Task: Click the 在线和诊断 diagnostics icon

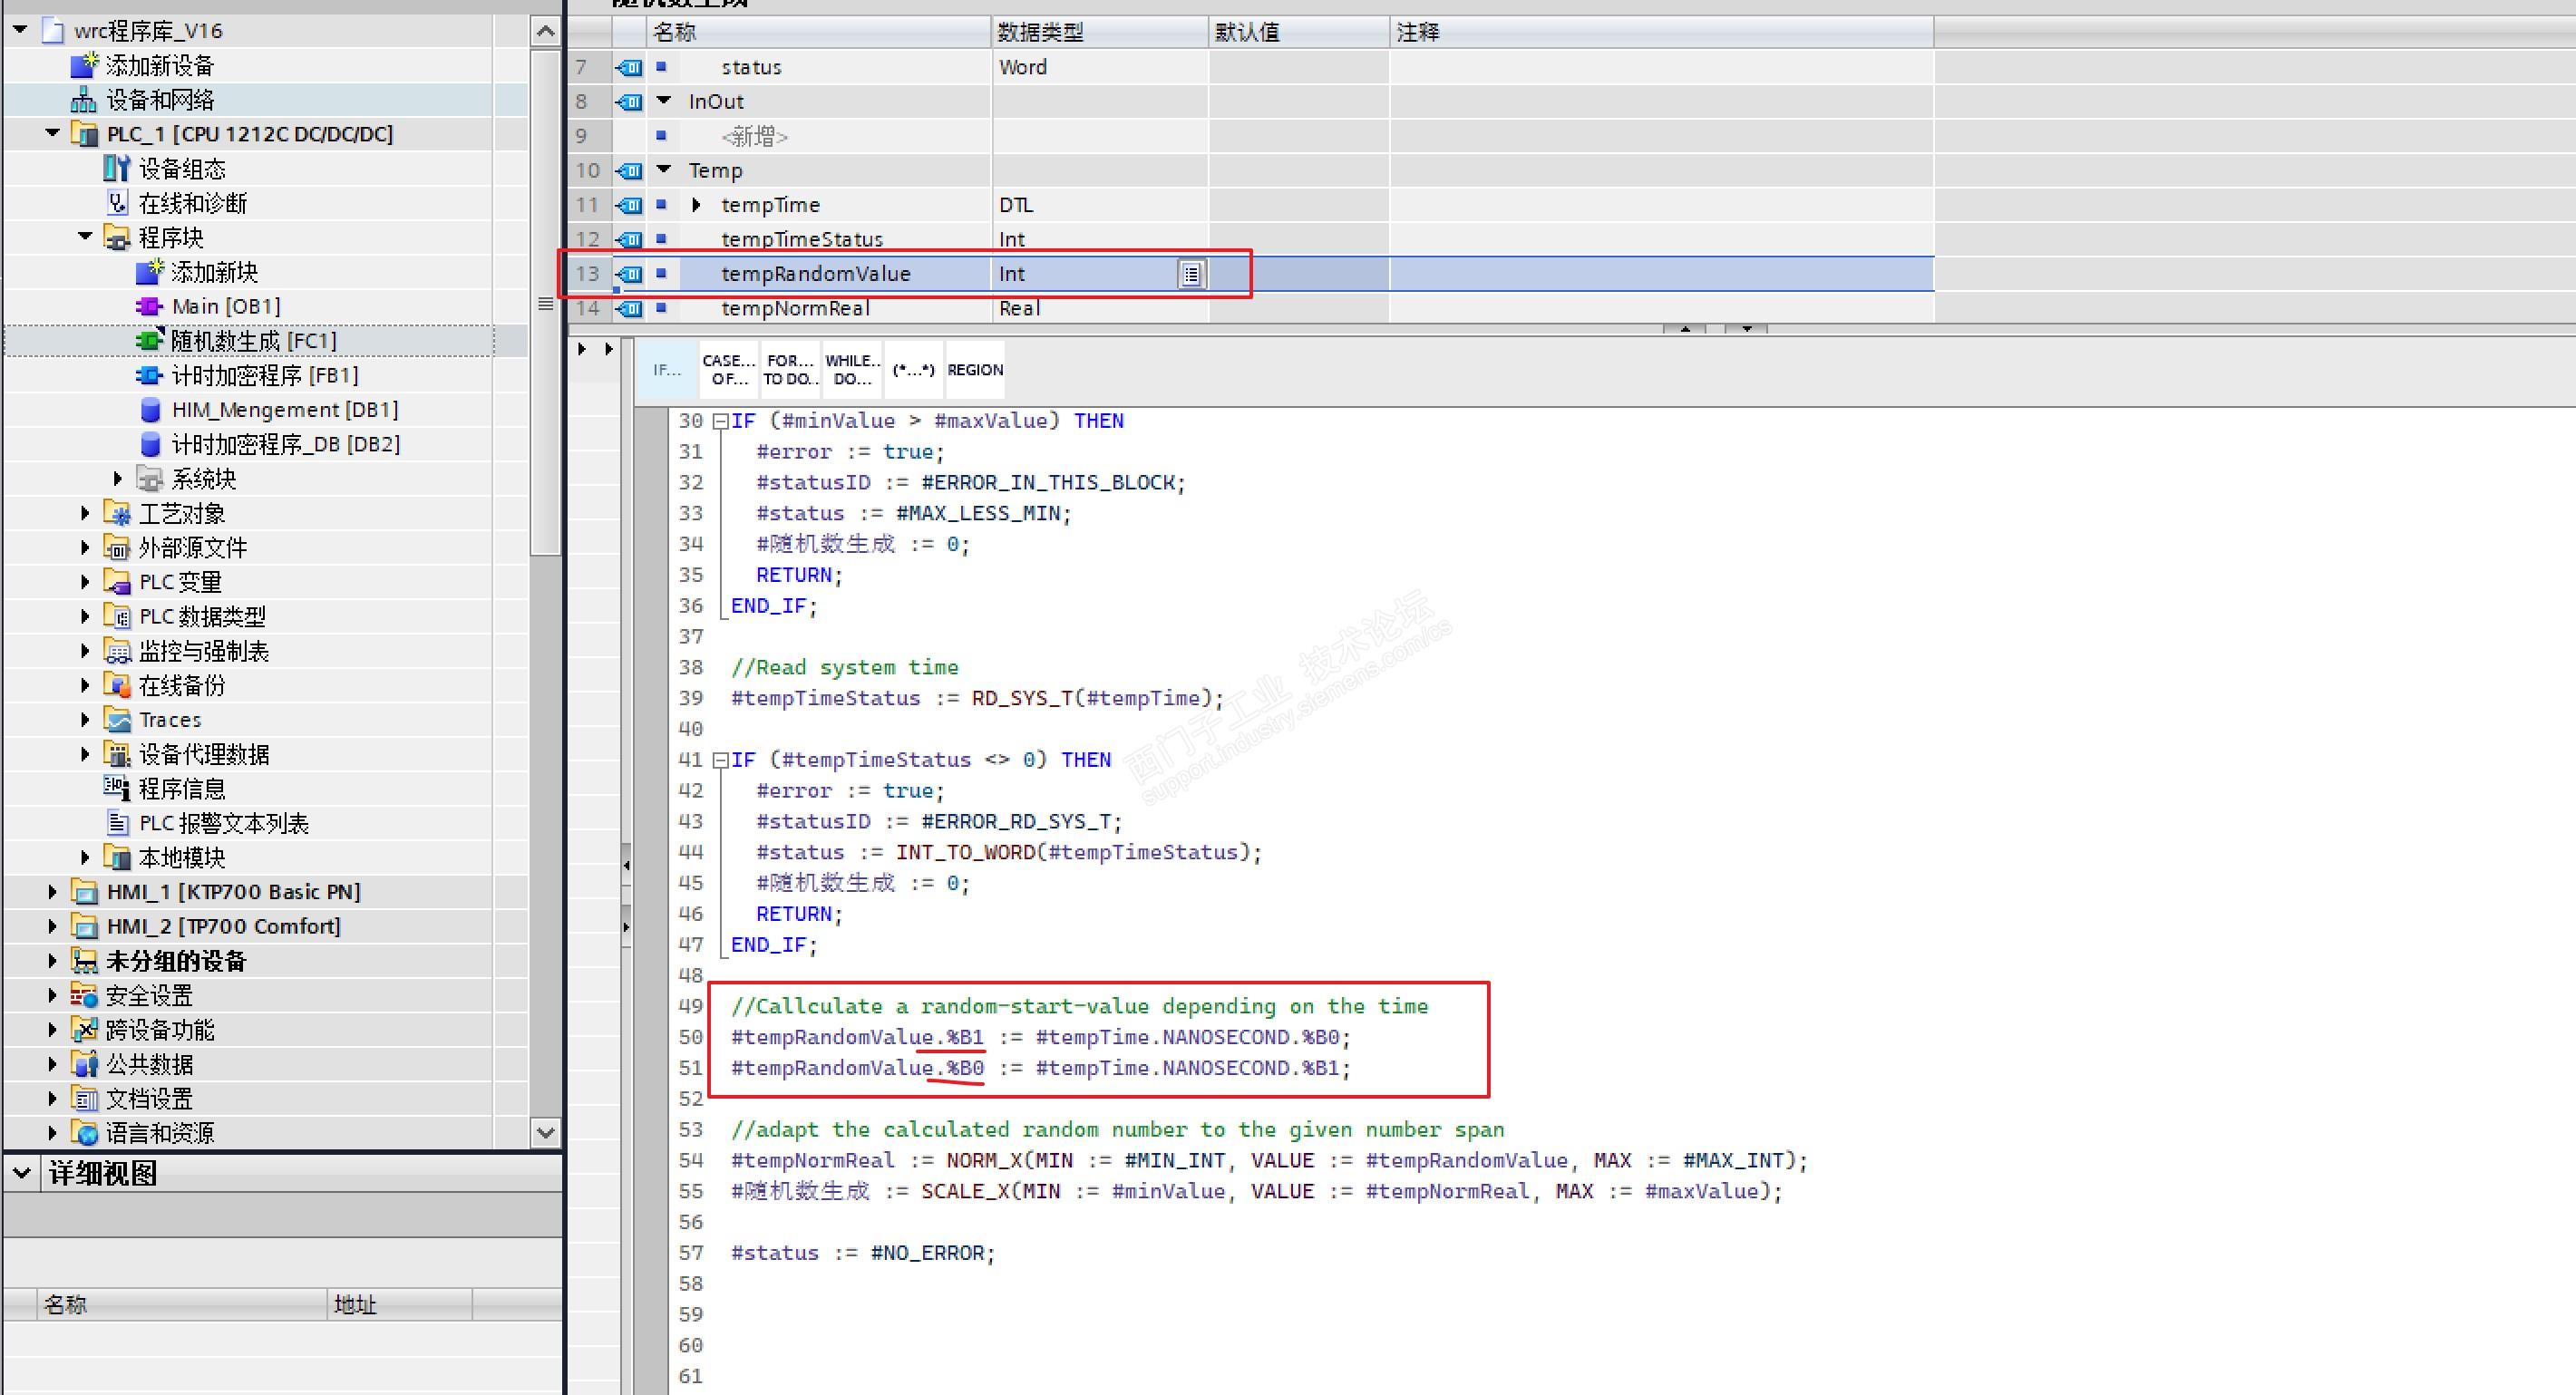Action: click(117, 203)
